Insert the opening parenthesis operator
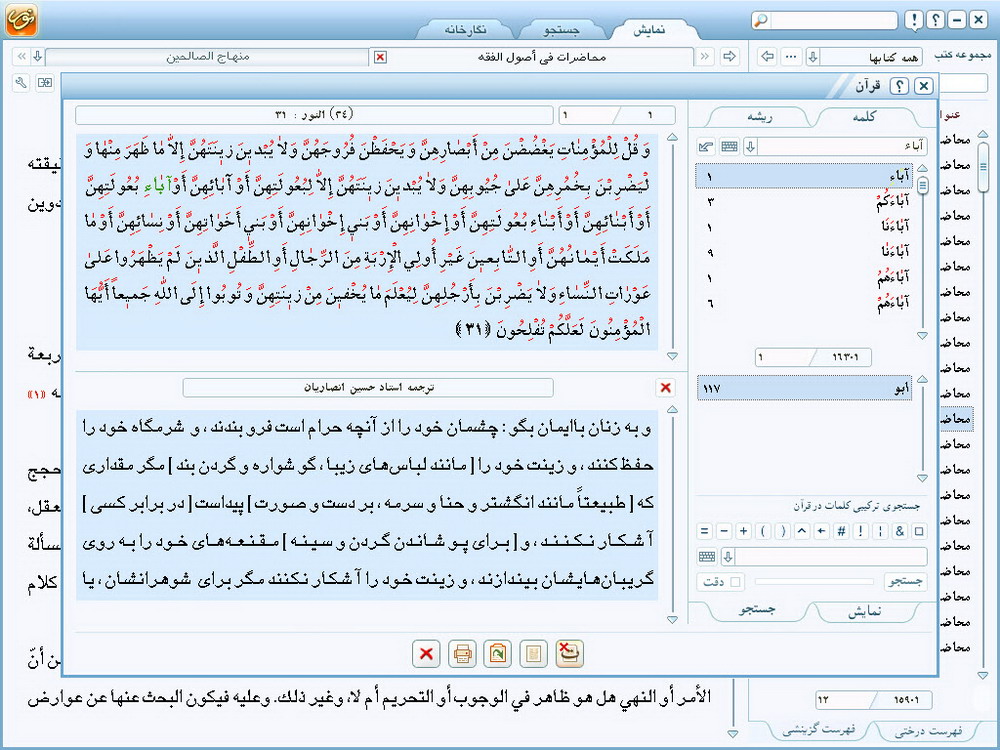Viewport: 1000px width, 750px height. (763, 531)
